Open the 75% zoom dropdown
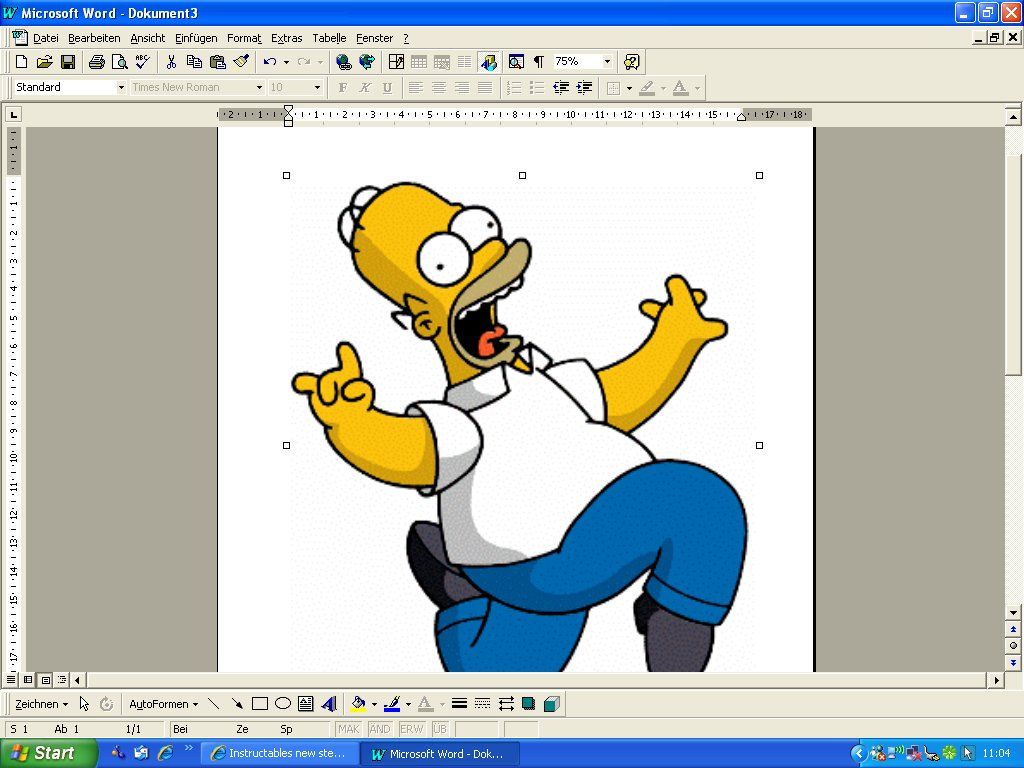 click(x=606, y=62)
